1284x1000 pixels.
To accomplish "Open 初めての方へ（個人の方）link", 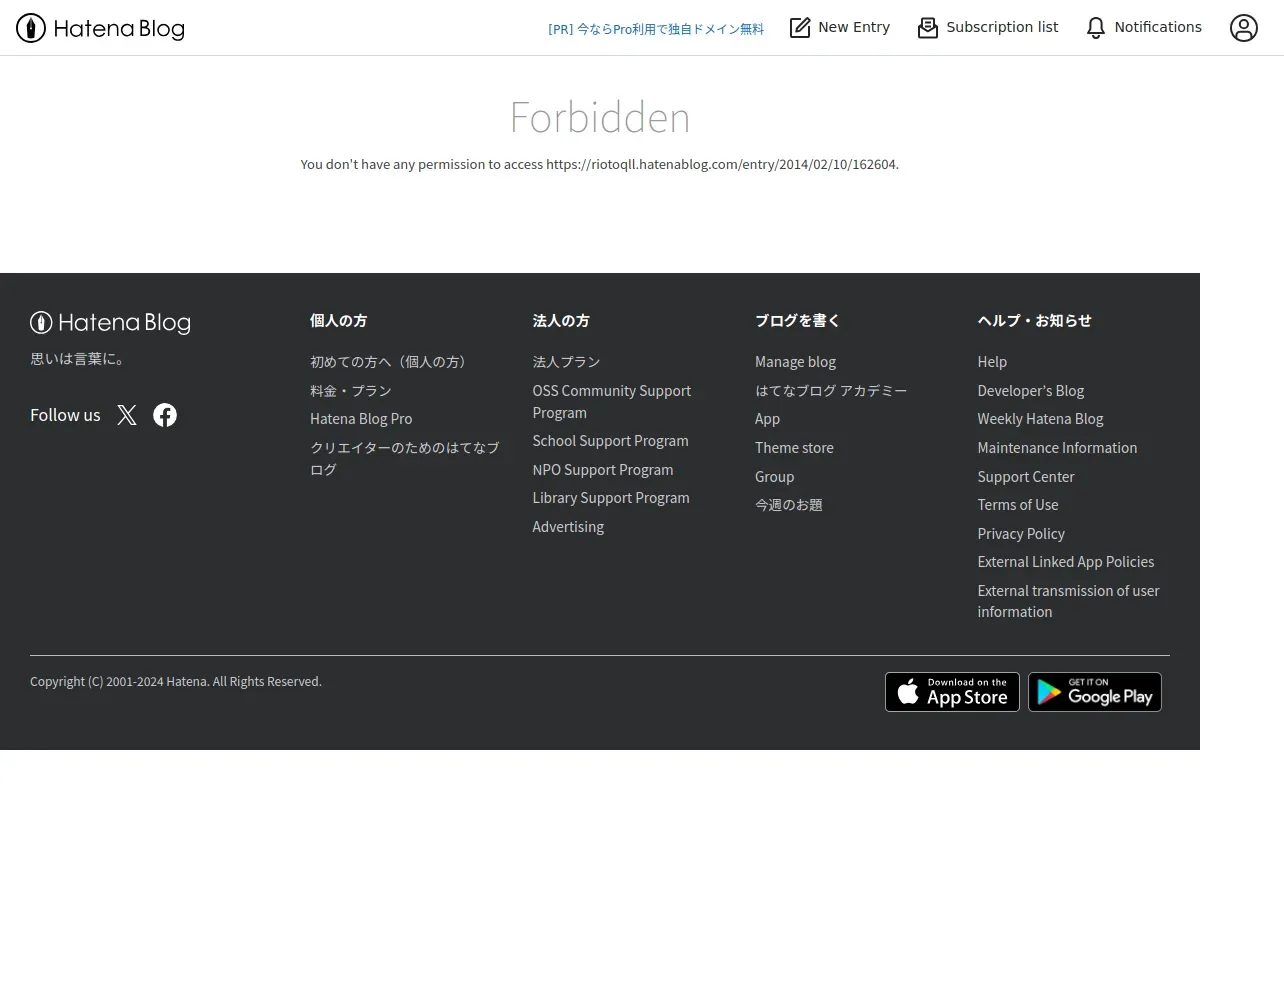I will (388, 362).
